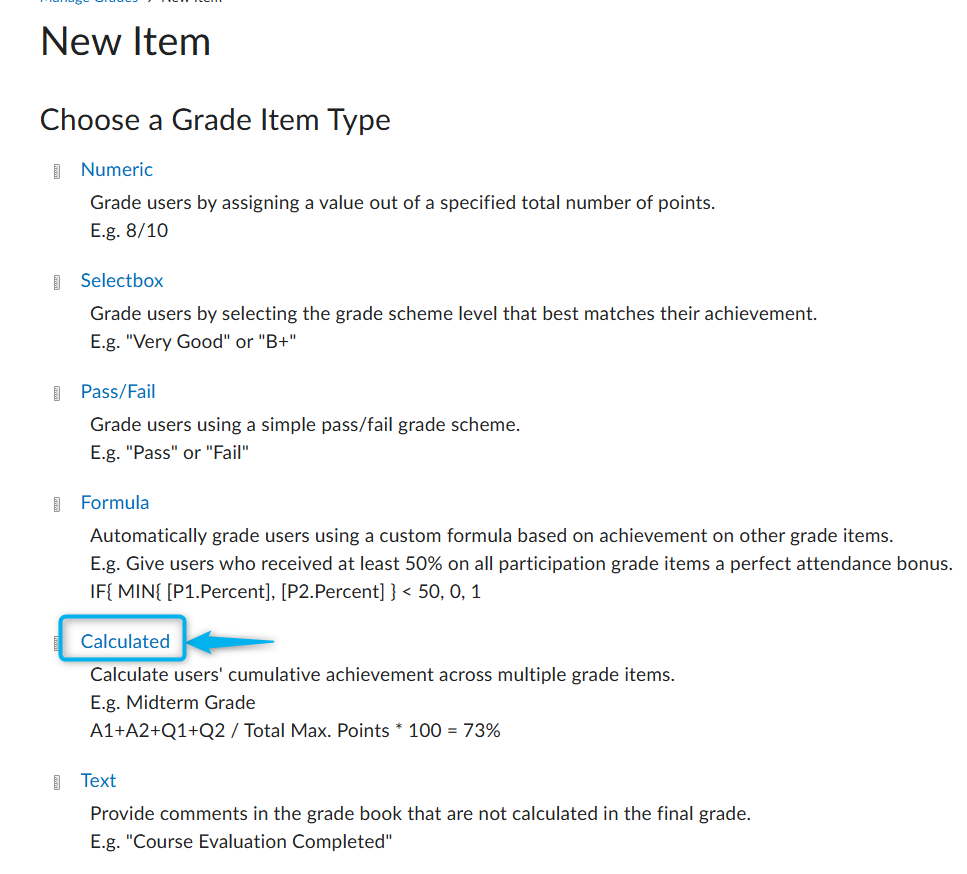Click the IF MIN formula example text

[286, 592]
